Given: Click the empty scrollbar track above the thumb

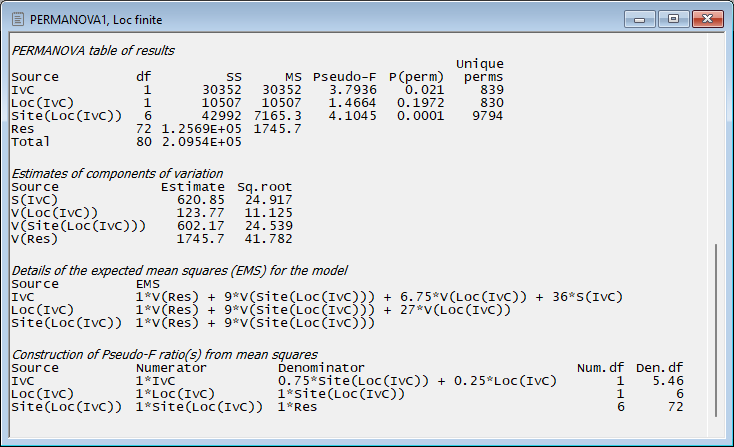Looking at the screenshot, I should click(717, 140).
